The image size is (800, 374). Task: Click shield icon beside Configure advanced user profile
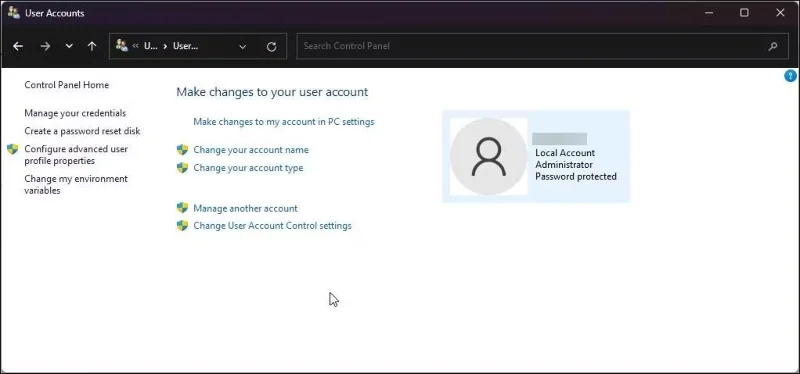tap(13, 149)
